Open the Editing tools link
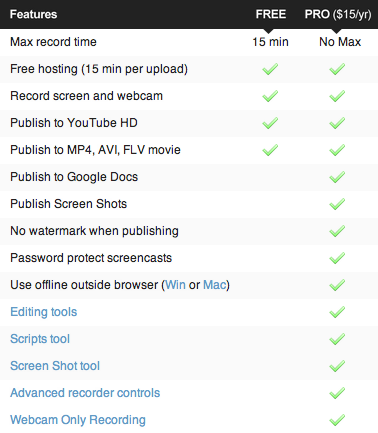 tap(44, 312)
